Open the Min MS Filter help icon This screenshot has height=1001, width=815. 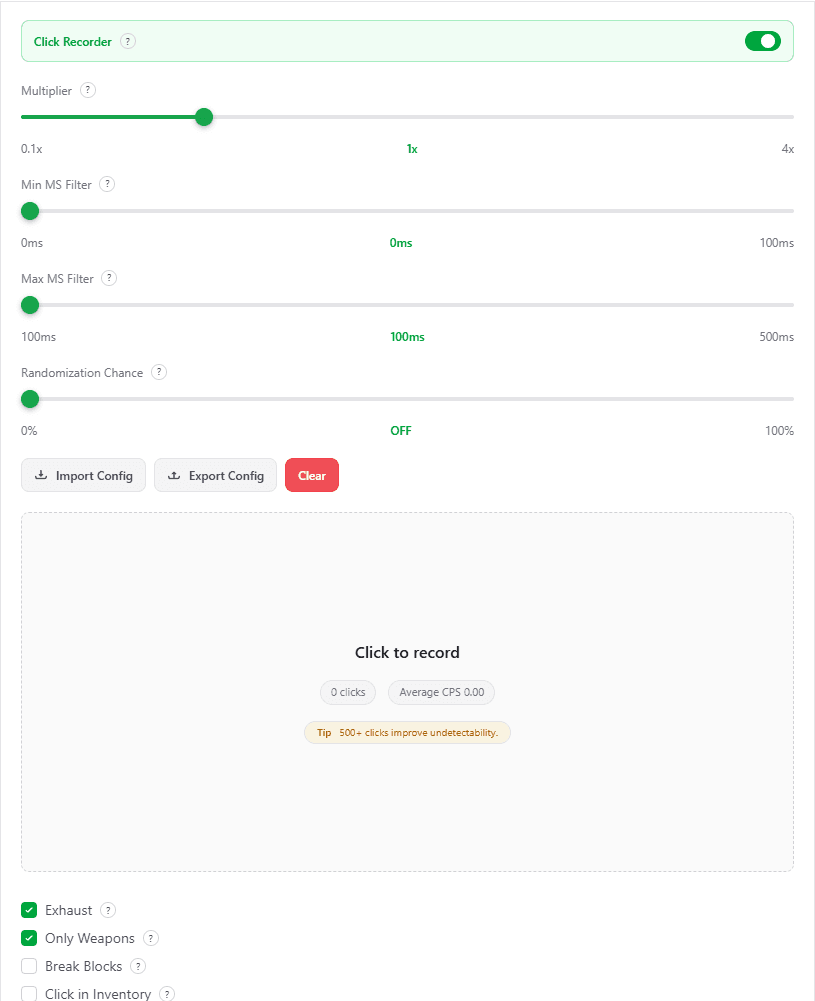[107, 184]
